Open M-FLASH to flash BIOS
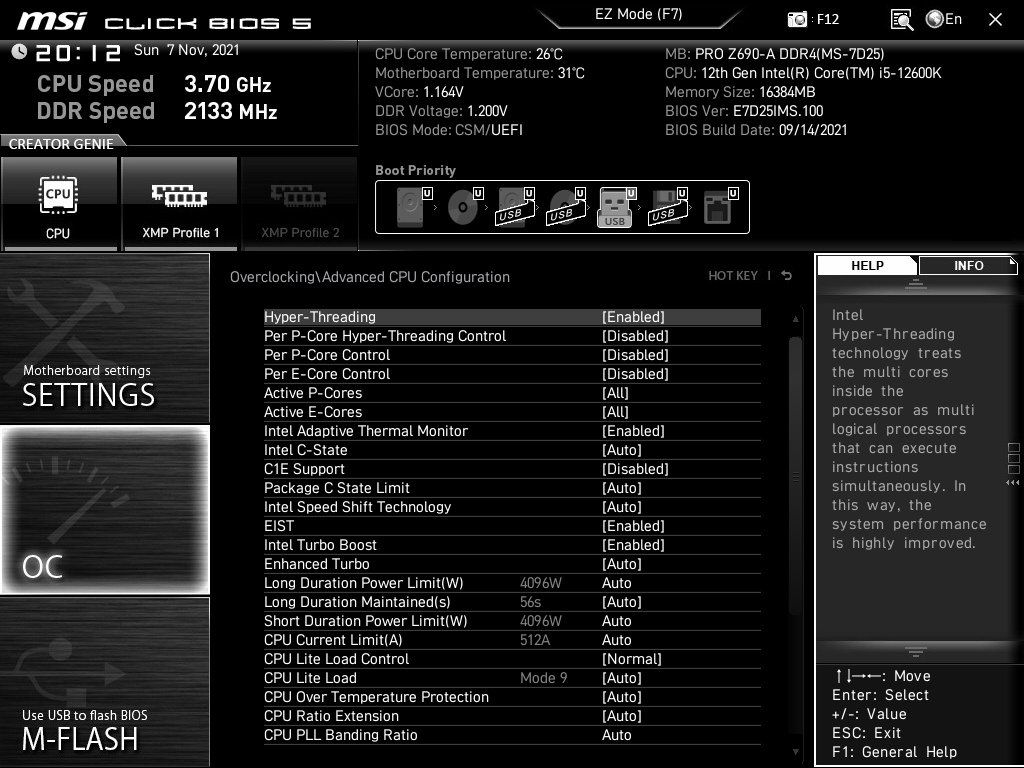Image resolution: width=1024 pixels, height=768 pixels. pos(104,682)
